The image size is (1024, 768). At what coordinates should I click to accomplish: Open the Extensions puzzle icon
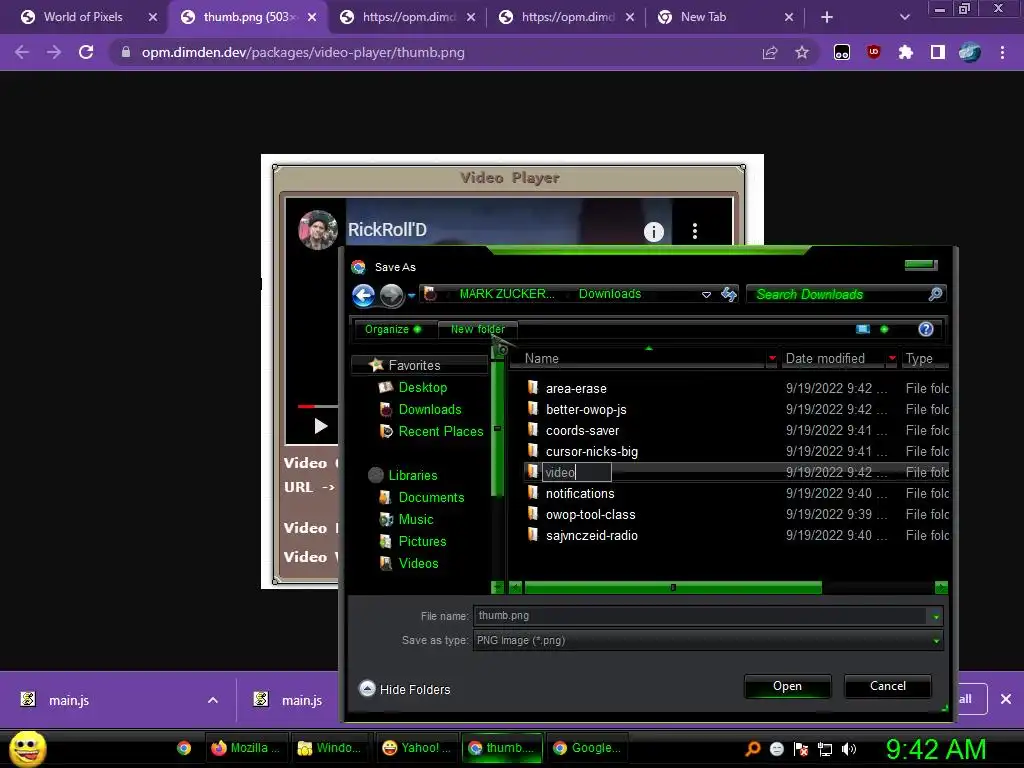coord(905,52)
